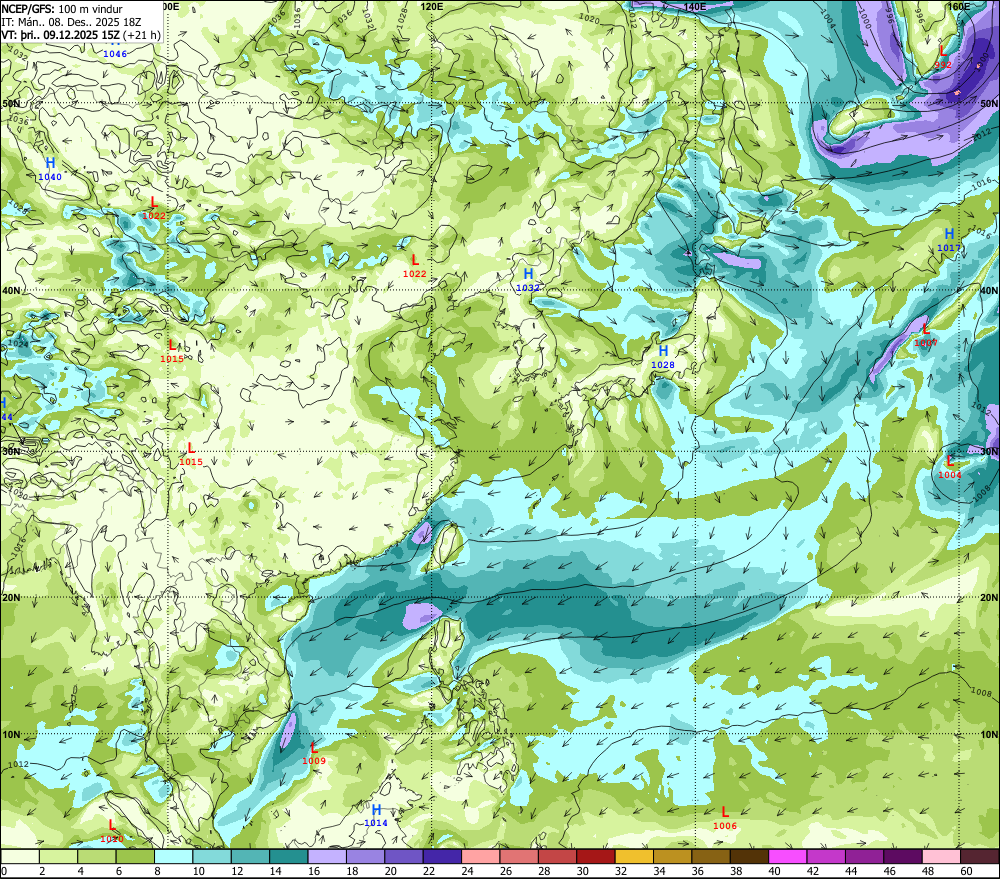
Task: Click the legend value 20
Action: 391,871
